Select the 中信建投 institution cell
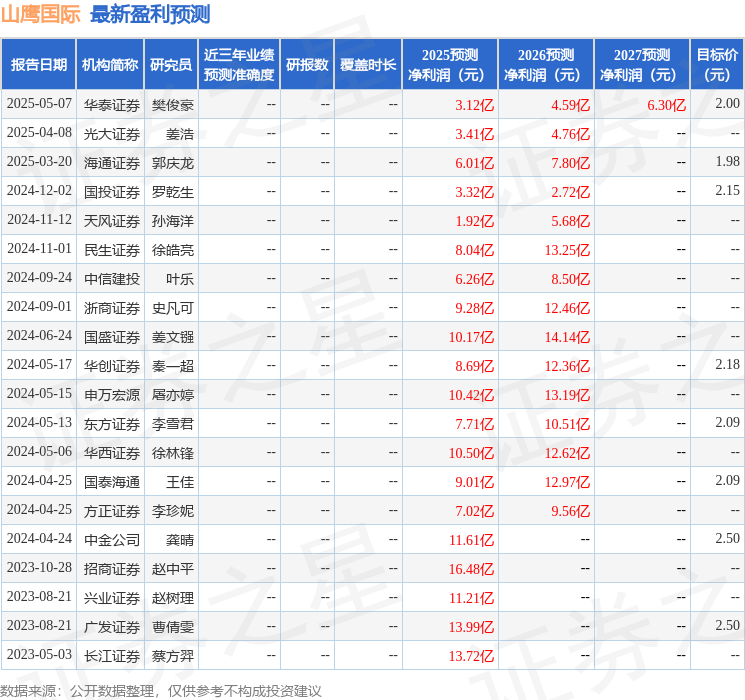 [x=112, y=279]
